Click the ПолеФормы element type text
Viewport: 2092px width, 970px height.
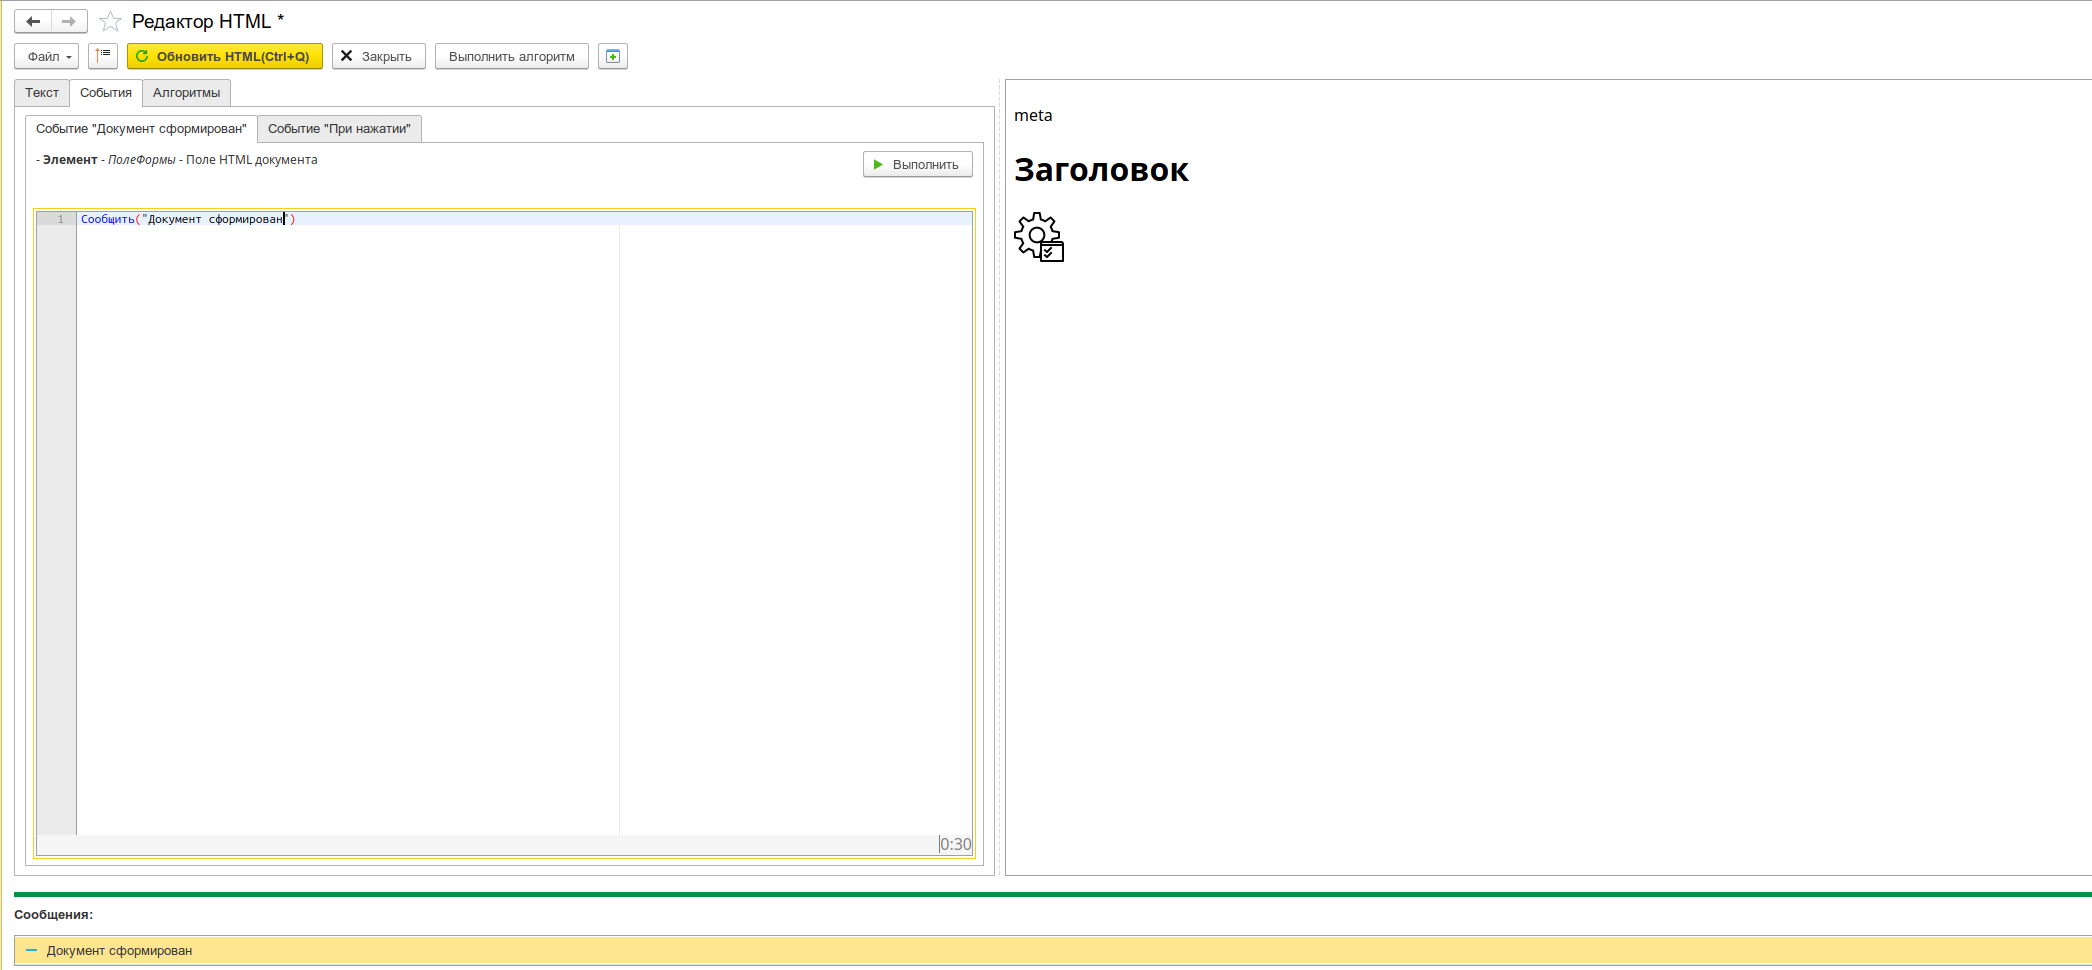[142, 160]
